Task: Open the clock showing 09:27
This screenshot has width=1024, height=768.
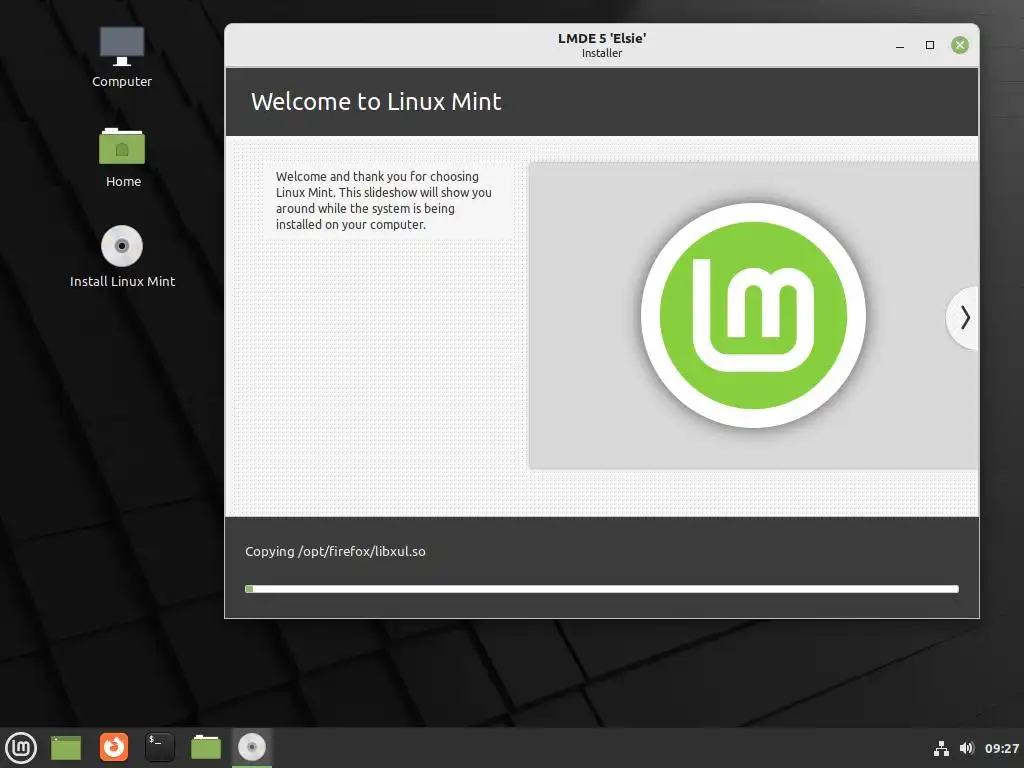Action: 1002,748
